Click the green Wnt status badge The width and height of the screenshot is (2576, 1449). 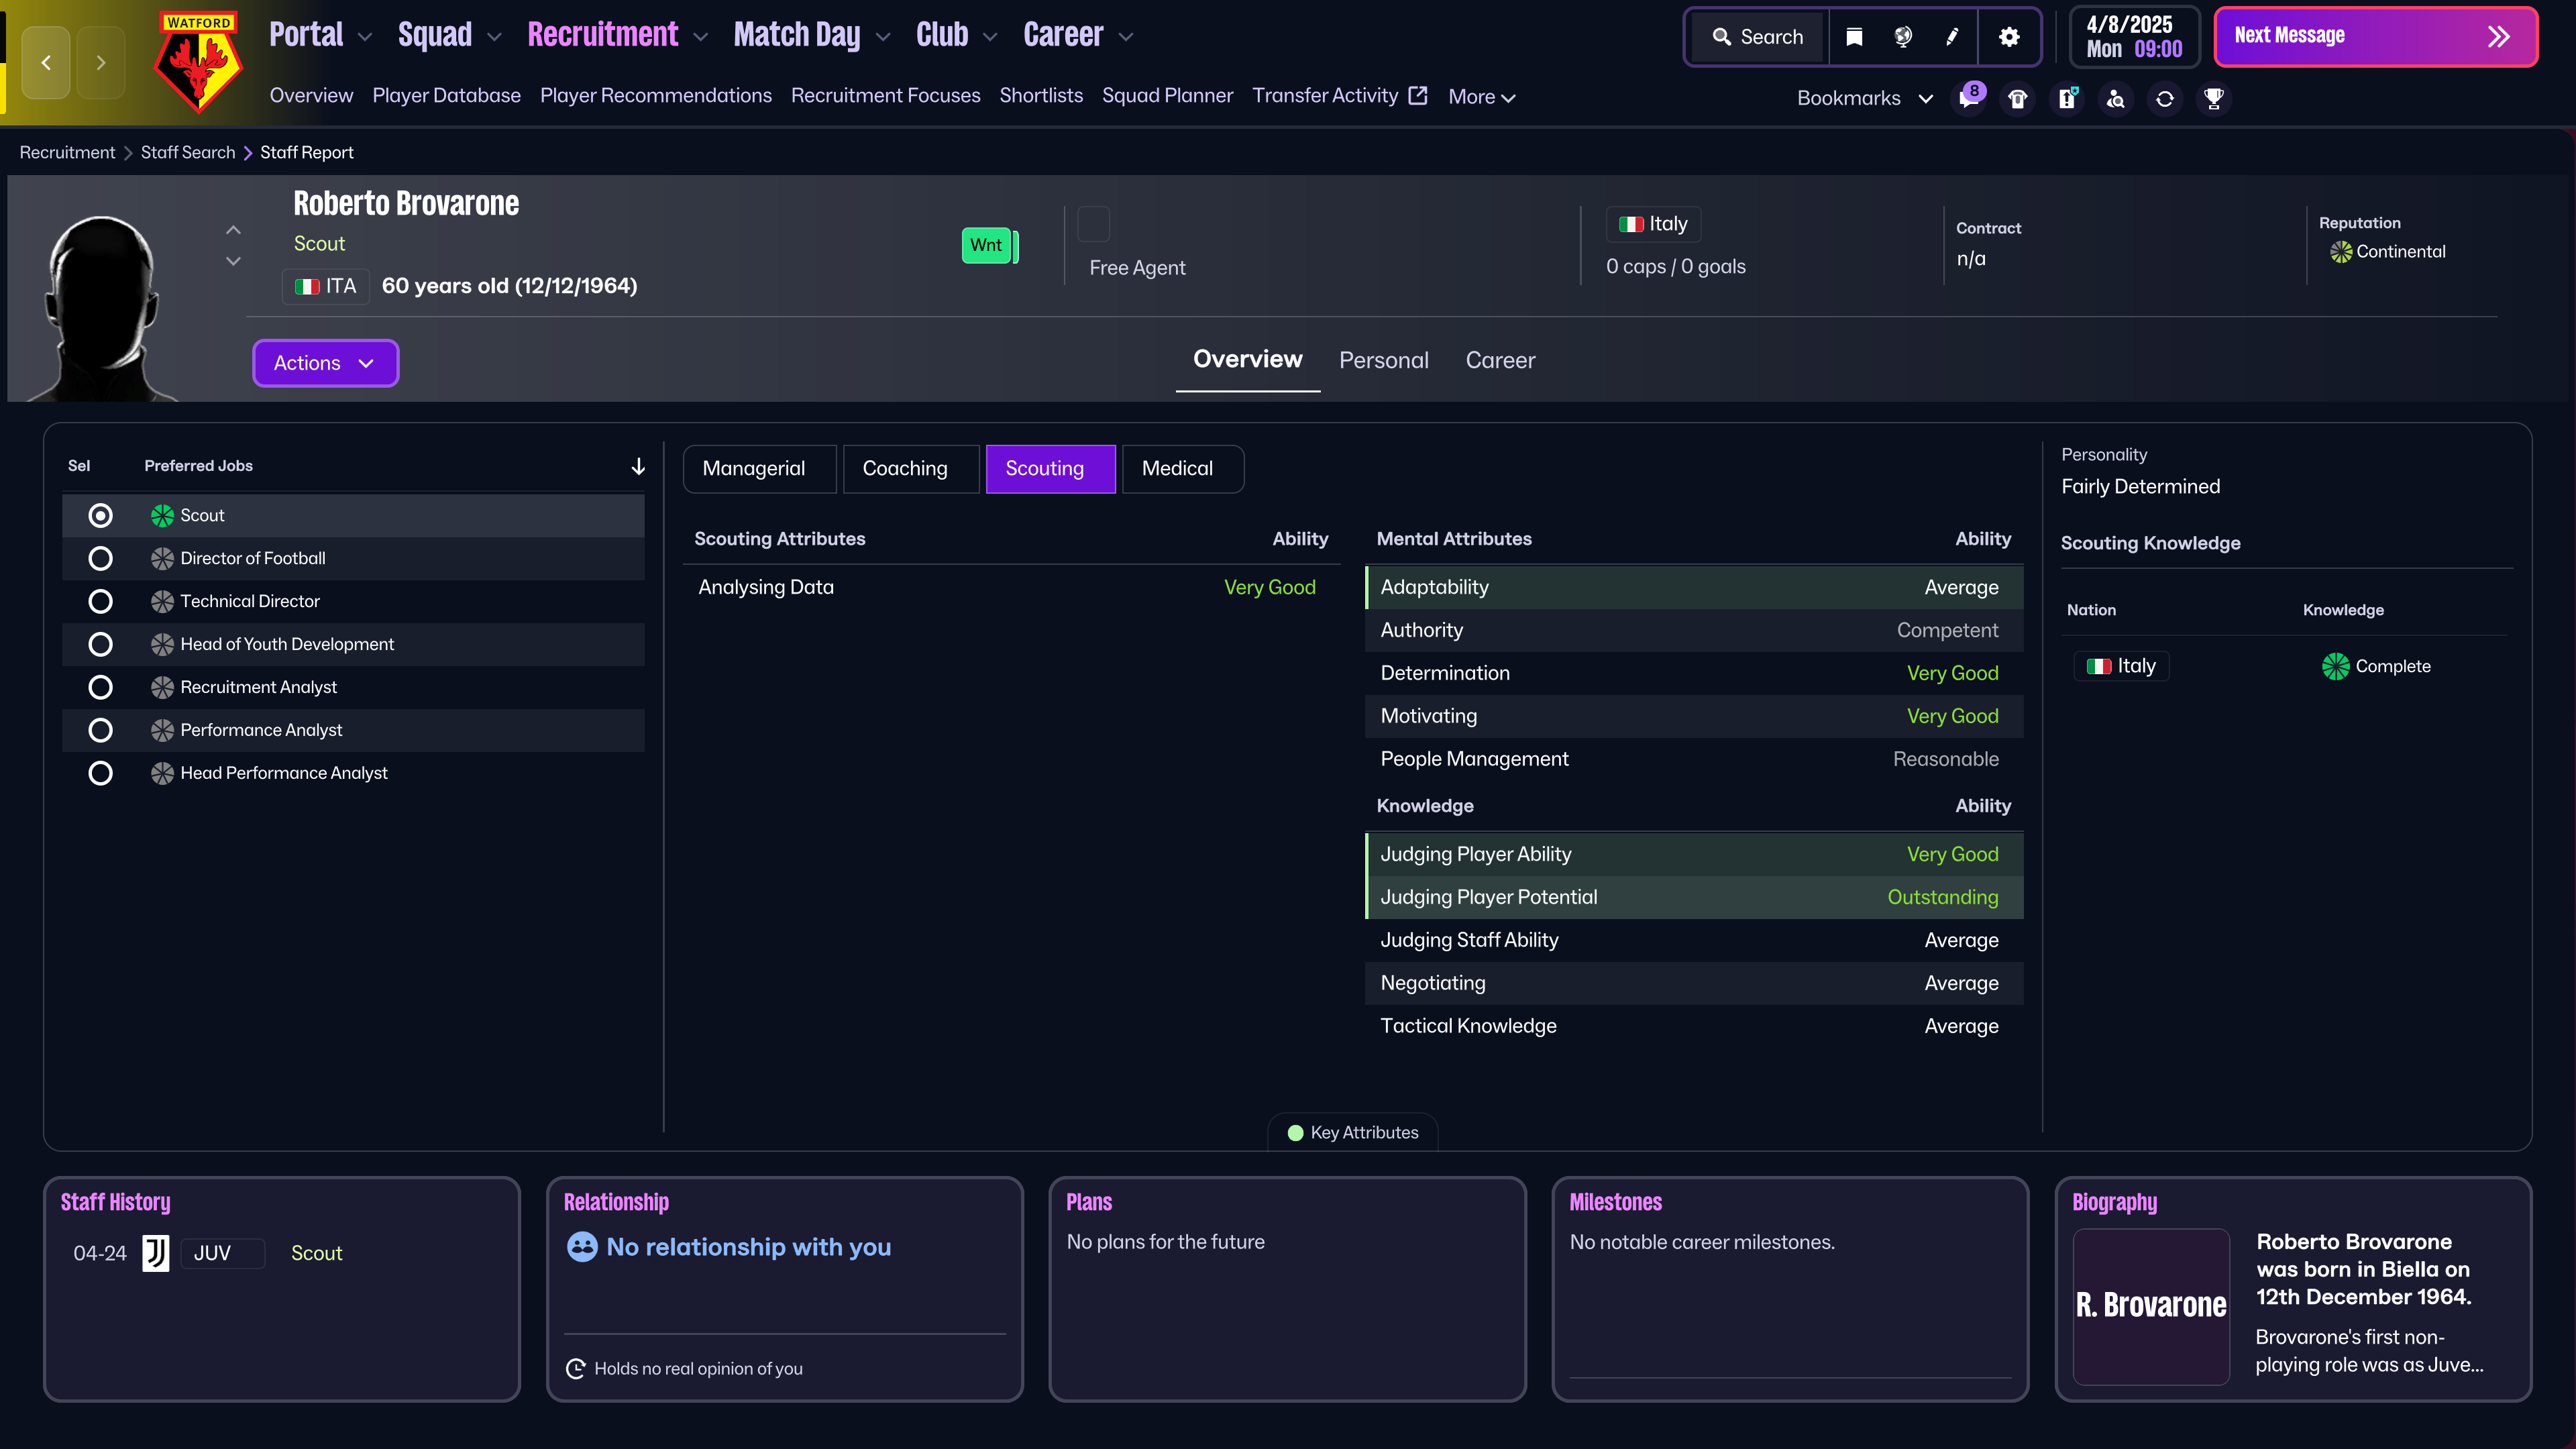986,245
